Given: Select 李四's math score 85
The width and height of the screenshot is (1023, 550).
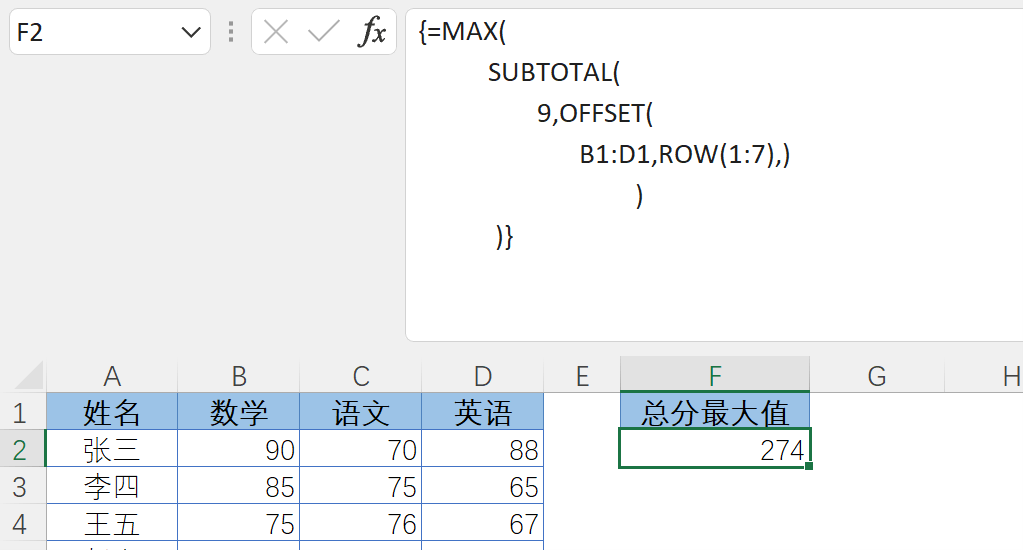Looking at the screenshot, I should 239,487.
